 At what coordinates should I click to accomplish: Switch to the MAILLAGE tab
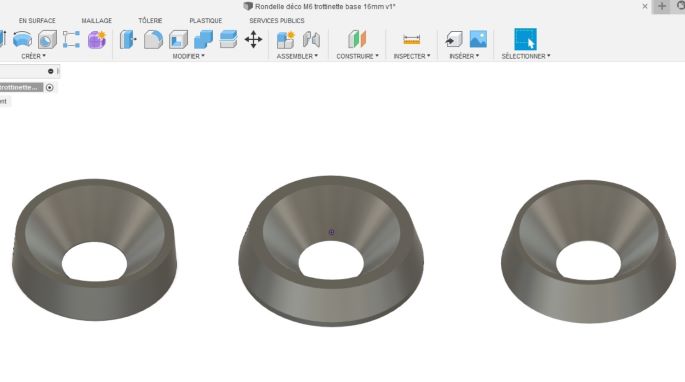(x=97, y=21)
